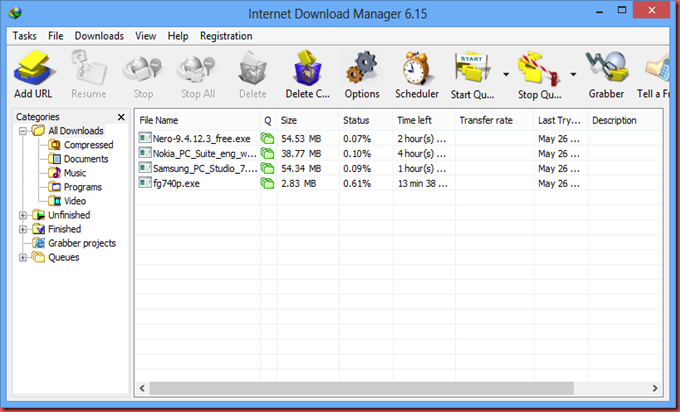Click the Stop Queue icon
680x412 pixels.
[x=538, y=69]
